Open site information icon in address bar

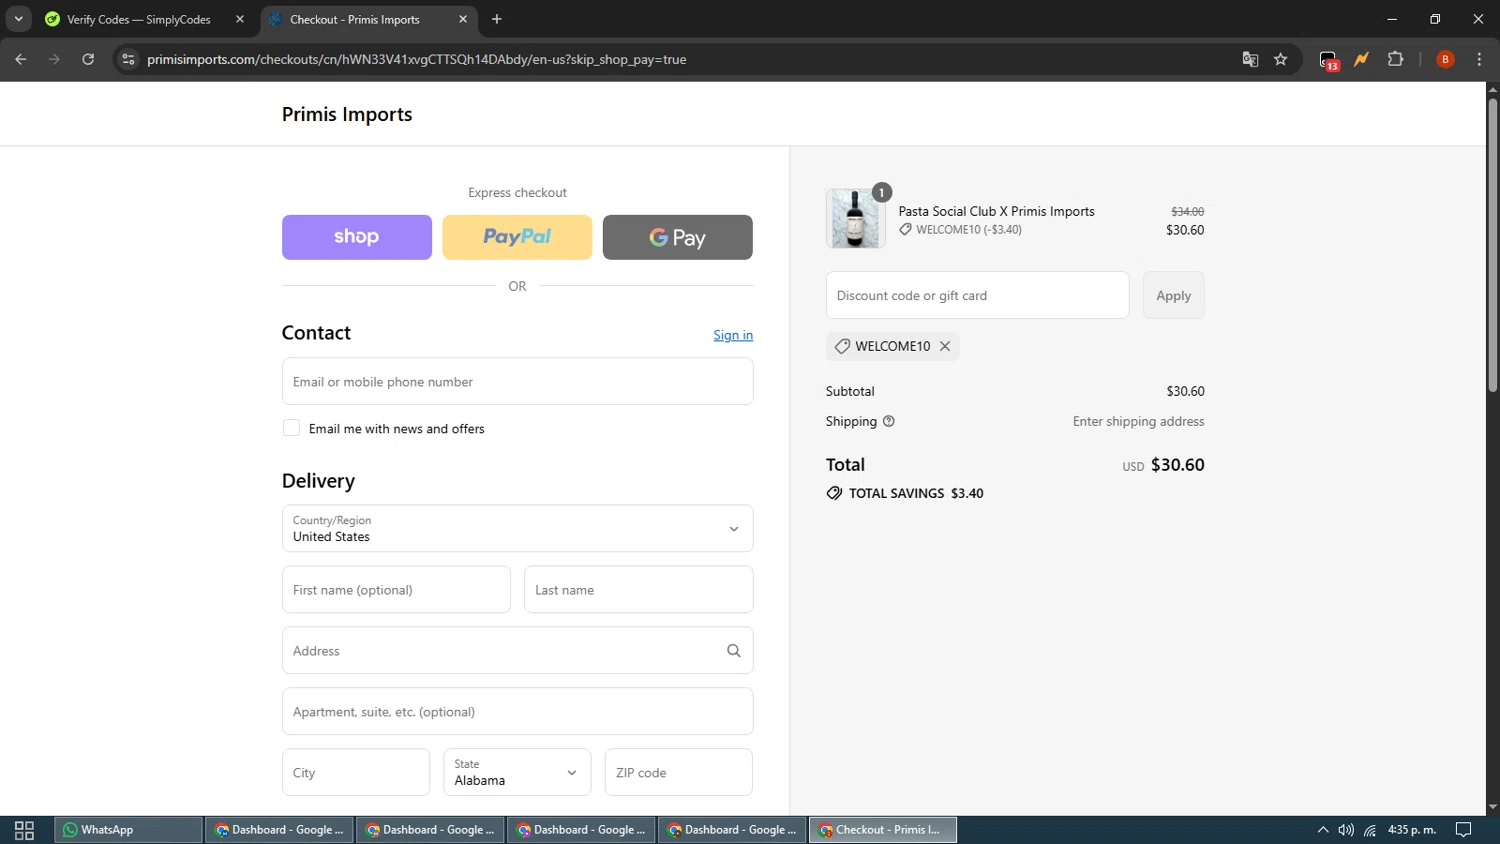128,59
